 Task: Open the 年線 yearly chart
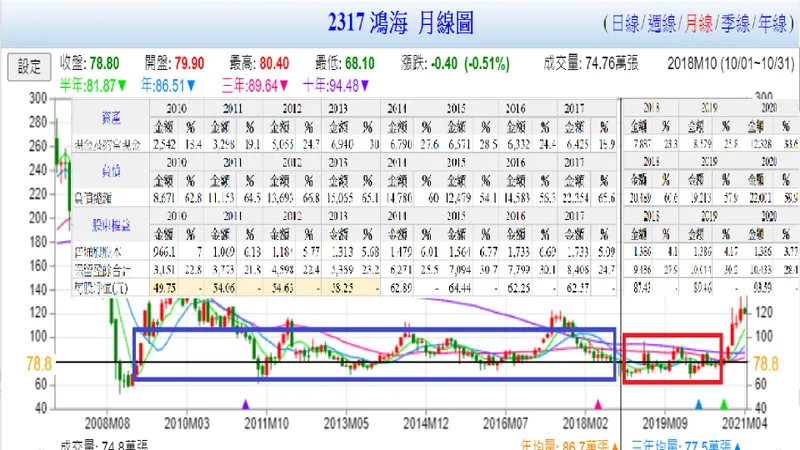pos(772,23)
